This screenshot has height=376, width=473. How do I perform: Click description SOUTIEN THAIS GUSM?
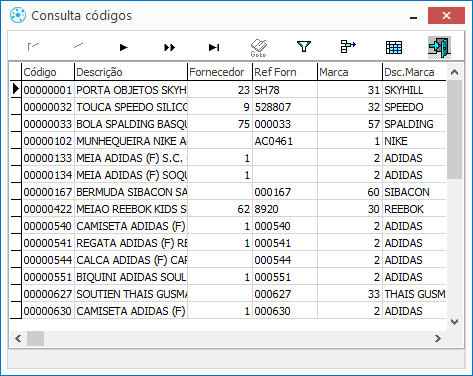tap(131, 294)
